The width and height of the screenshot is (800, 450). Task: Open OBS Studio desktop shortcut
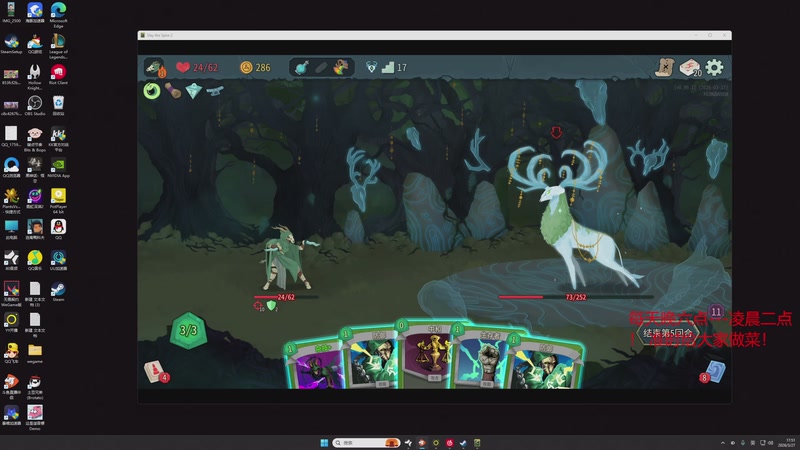click(35, 106)
